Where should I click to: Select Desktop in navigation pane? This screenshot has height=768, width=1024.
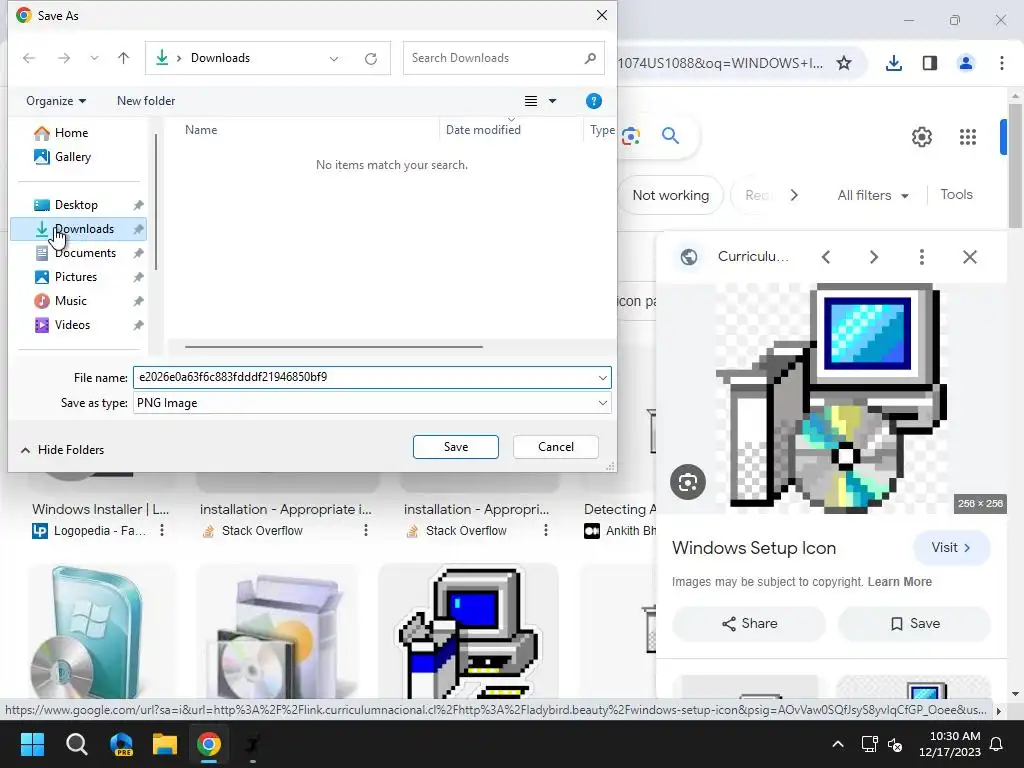[x=78, y=204]
